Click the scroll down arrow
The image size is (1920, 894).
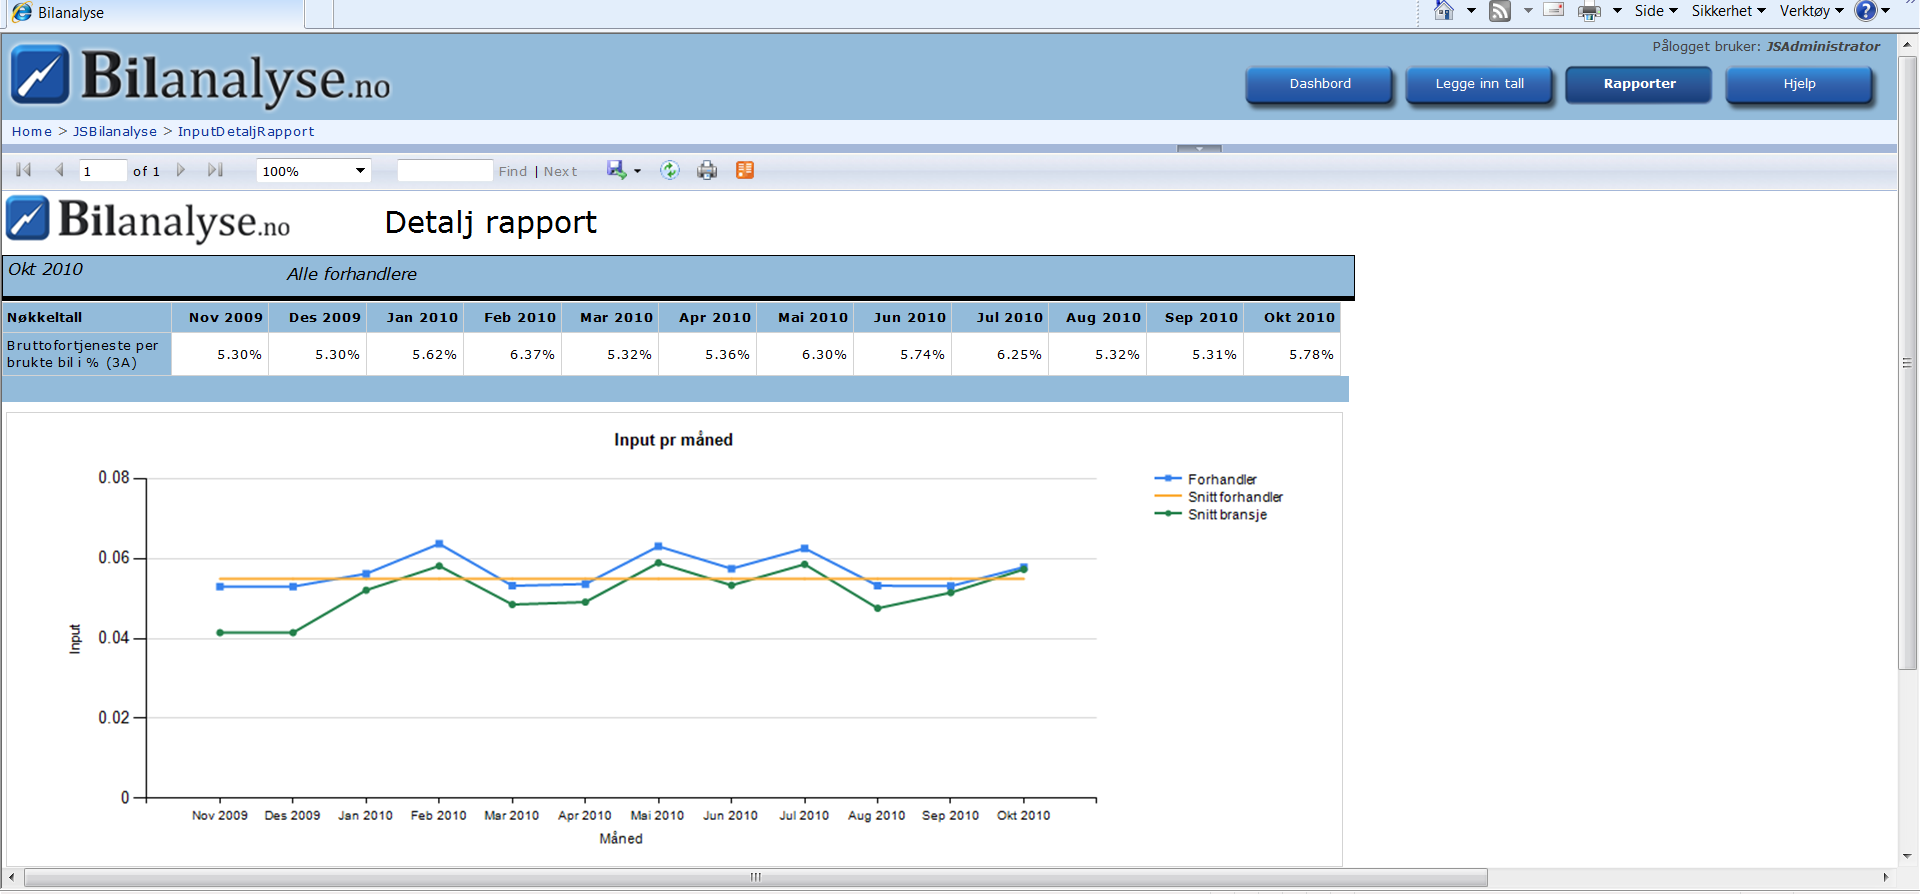(x=1908, y=857)
